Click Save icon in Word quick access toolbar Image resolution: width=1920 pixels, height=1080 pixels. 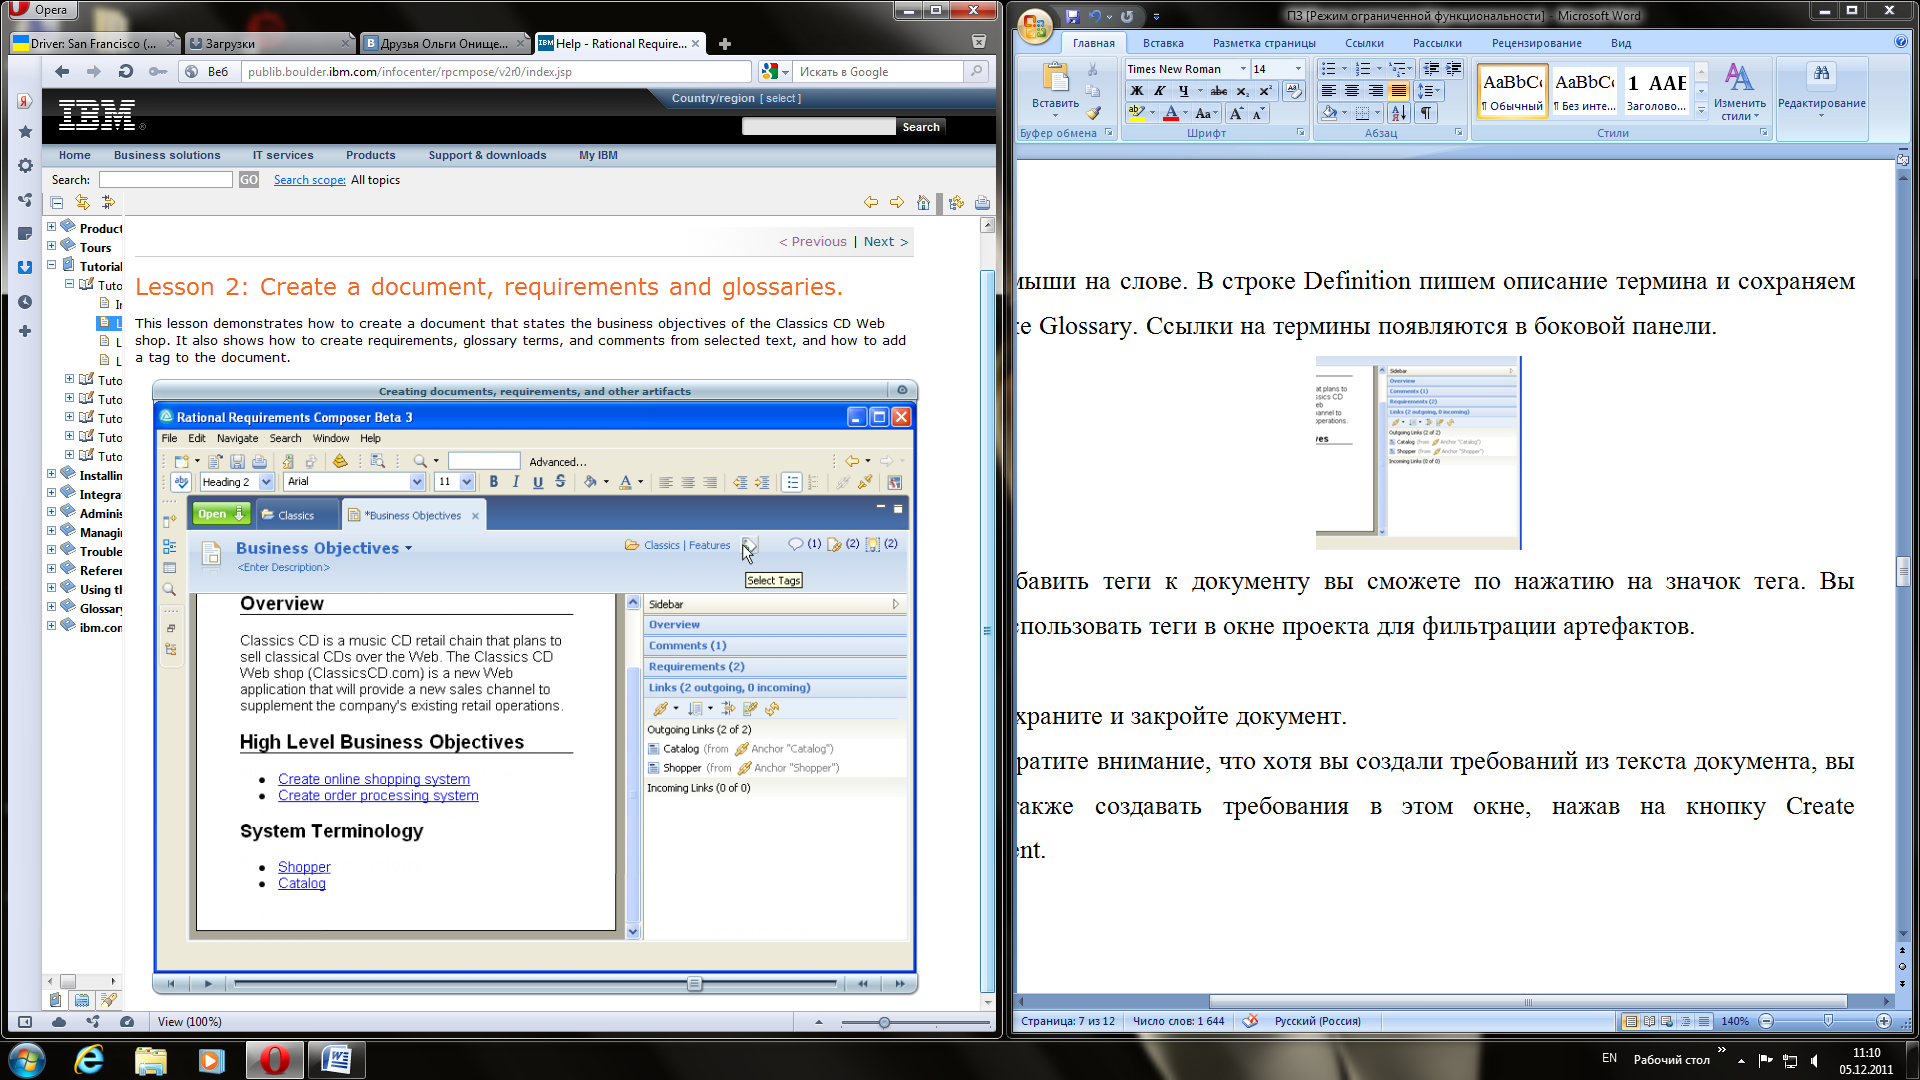pyautogui.click(x=1072, y=16)
